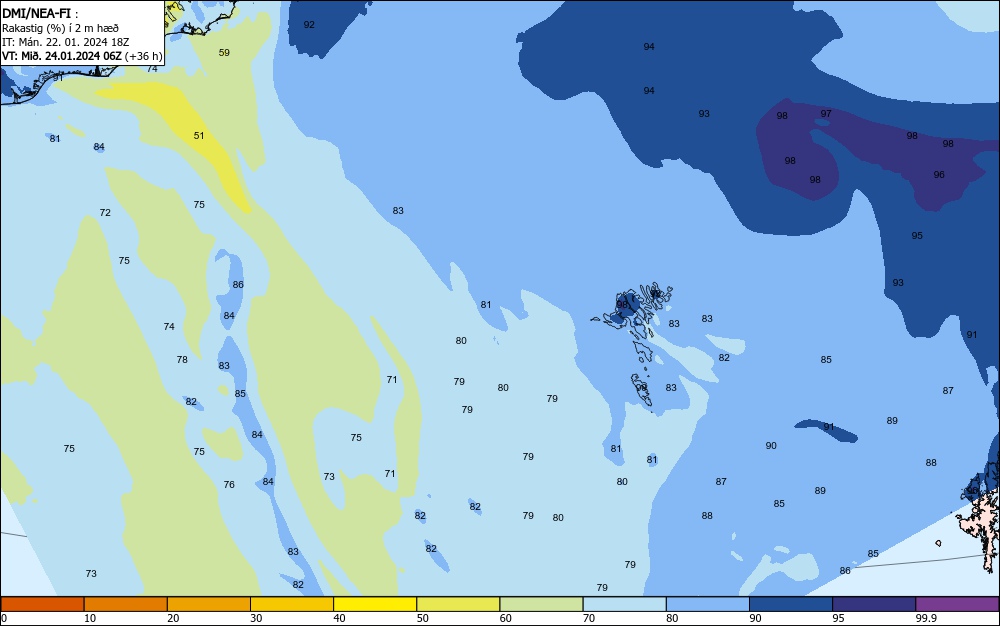
Task: Click the humidity value 59 on the map
Action: point(224,52)
